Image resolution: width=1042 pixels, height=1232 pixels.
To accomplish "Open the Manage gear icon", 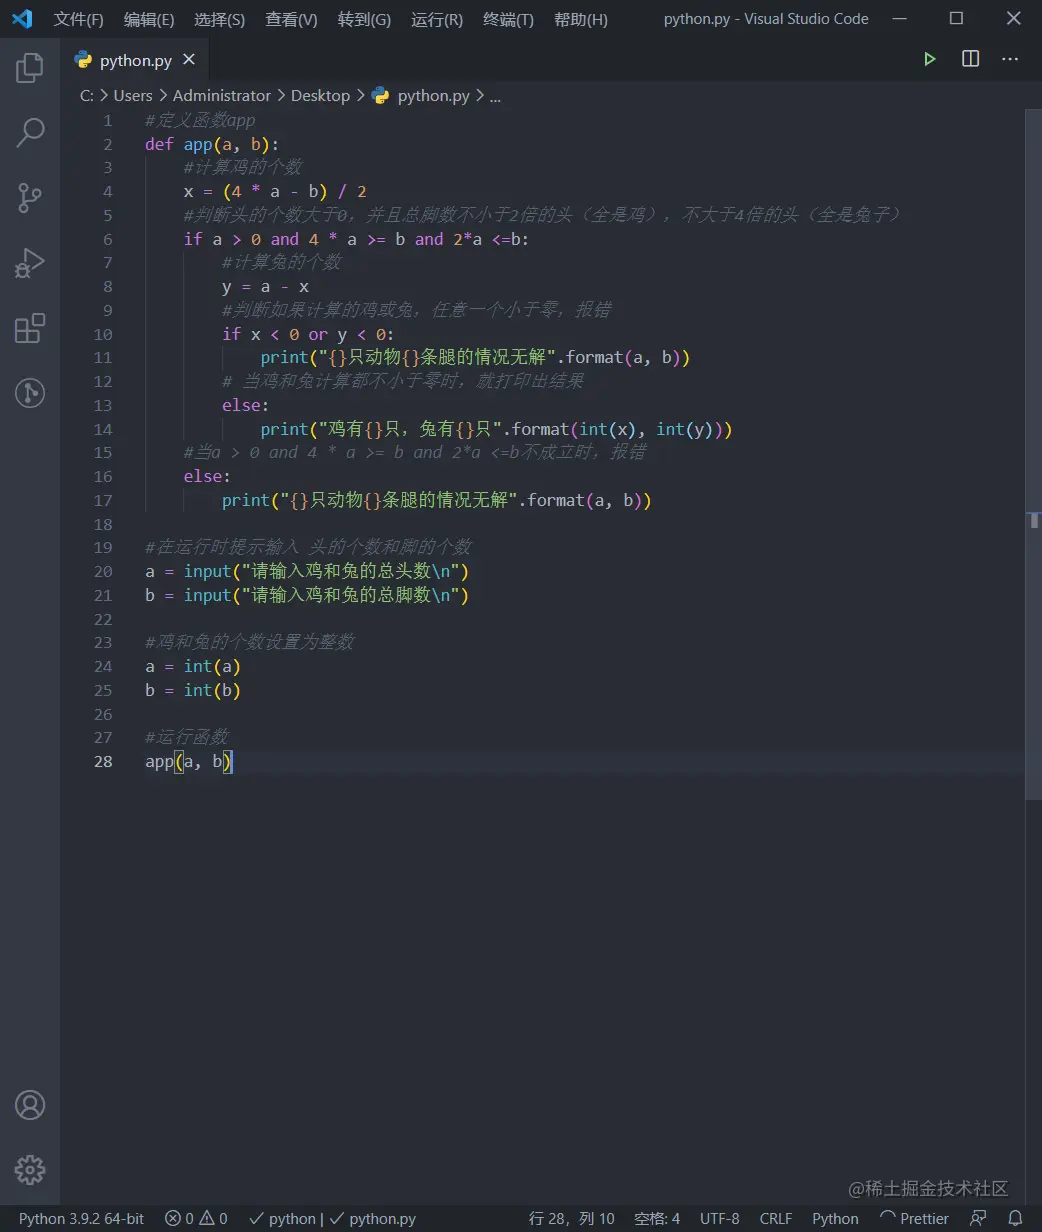I will click(x=30, y=1170).
